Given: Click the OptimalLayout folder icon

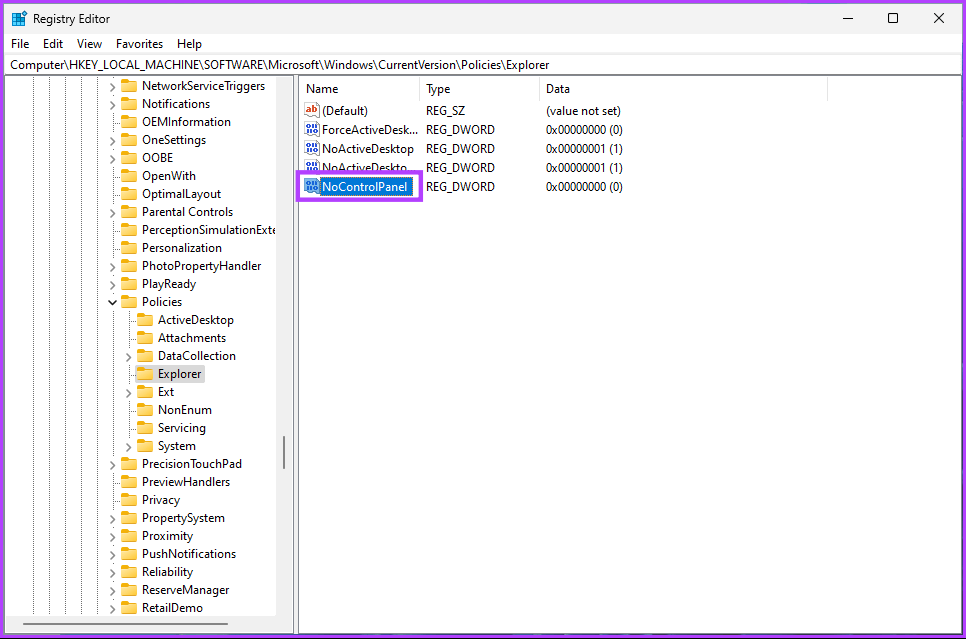Looking at the screenshot, I should coord(129,193).
